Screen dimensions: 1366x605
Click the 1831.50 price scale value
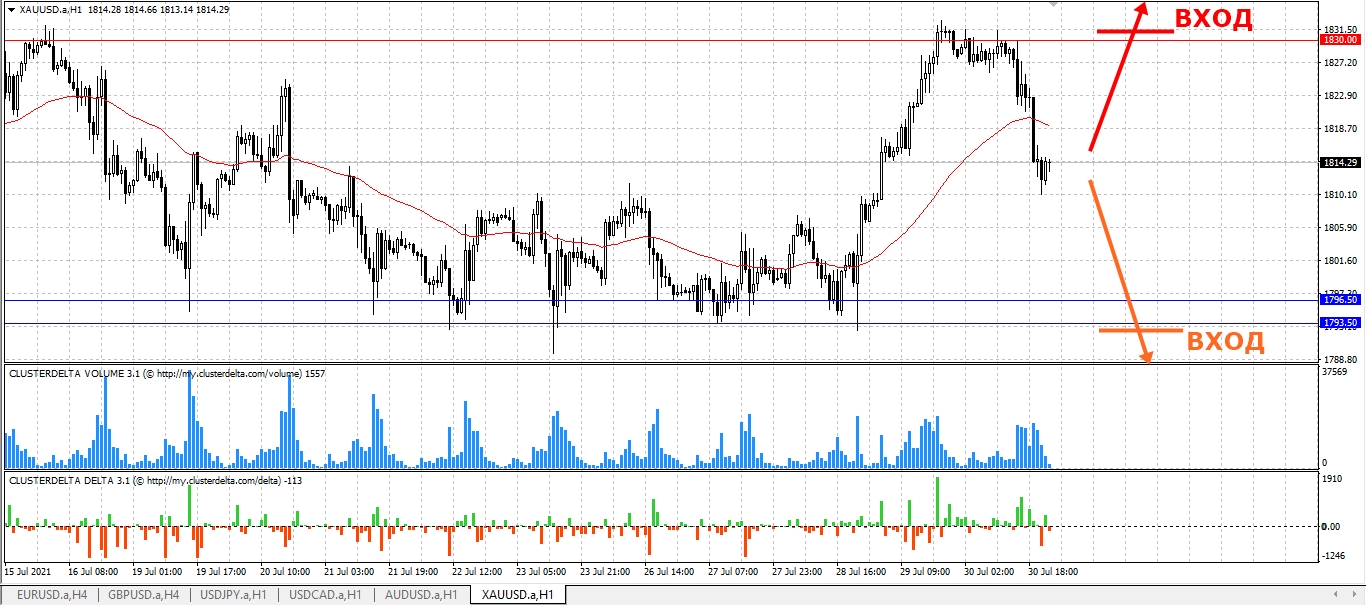(1338, 30)
